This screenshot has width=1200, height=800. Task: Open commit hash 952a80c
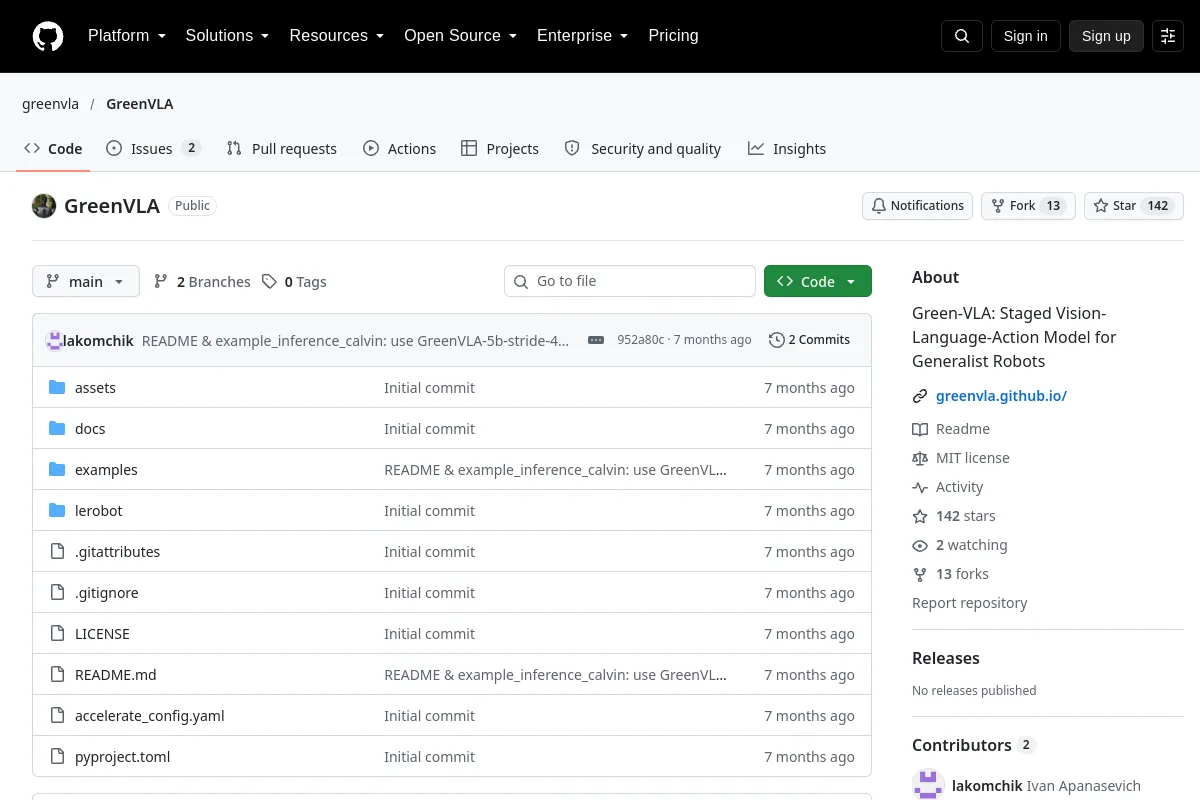(x=640, y=340)
